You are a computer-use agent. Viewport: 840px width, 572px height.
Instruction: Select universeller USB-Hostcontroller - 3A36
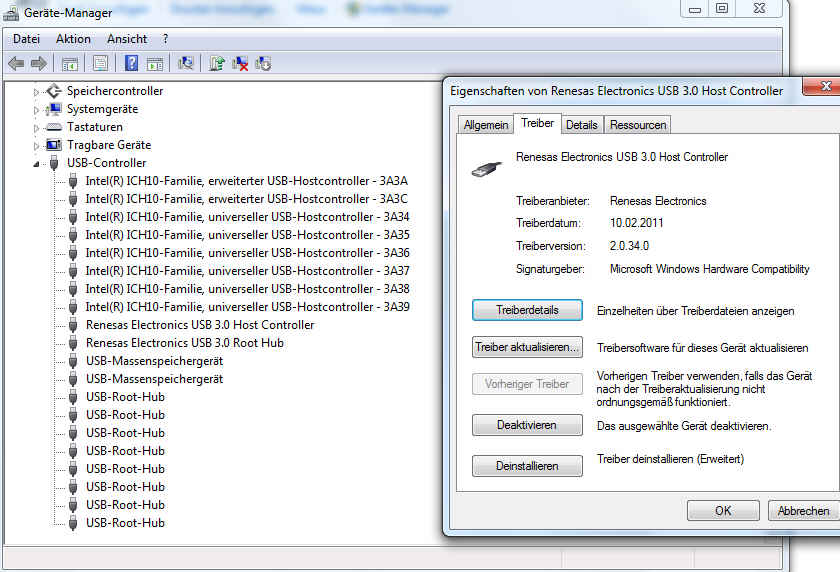[247, 253]
